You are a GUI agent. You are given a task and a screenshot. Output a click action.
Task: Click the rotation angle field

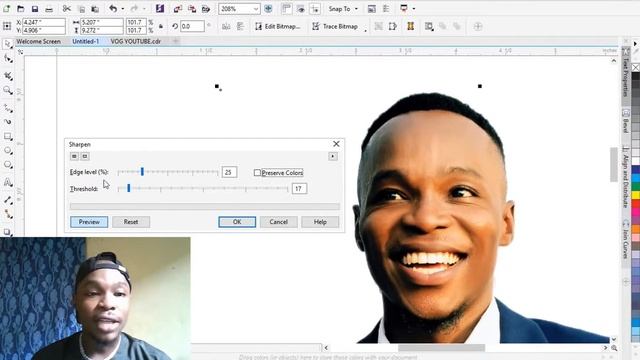pos(192,27)
